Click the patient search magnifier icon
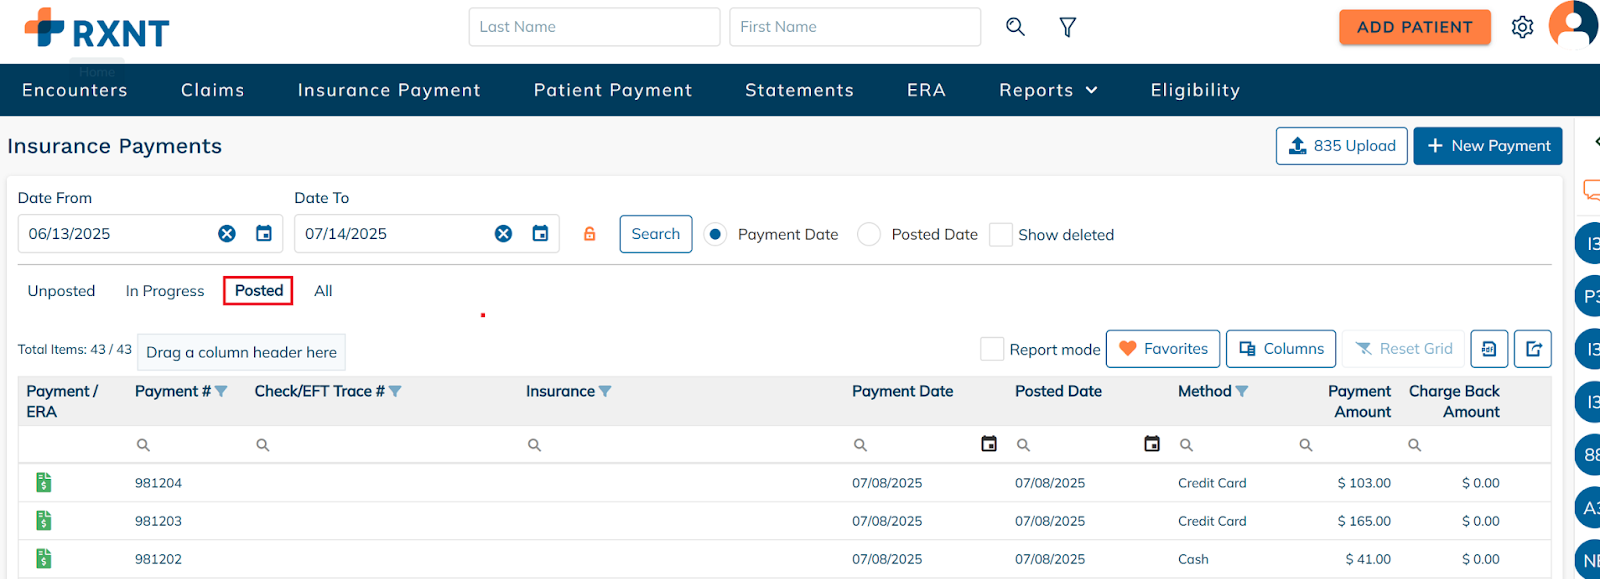 click(x=1015, y=27)
